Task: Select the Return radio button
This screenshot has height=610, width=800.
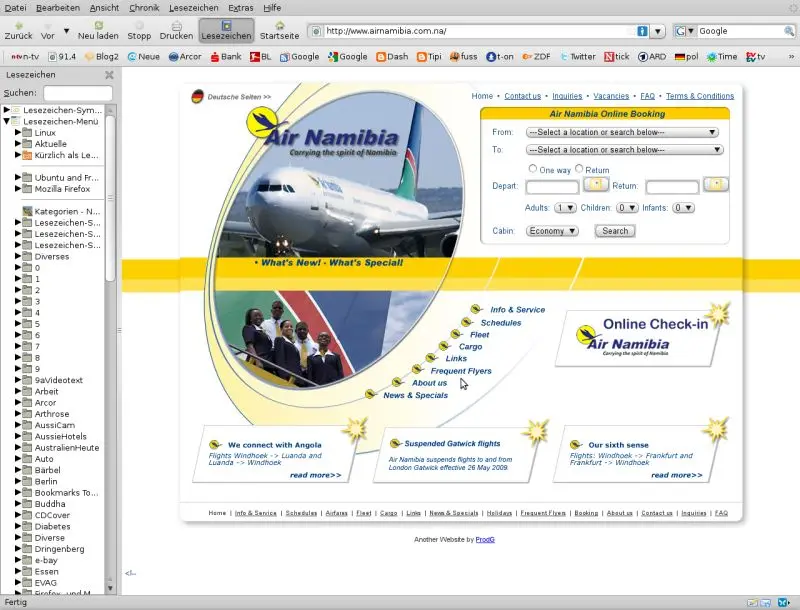Action: 579,168
